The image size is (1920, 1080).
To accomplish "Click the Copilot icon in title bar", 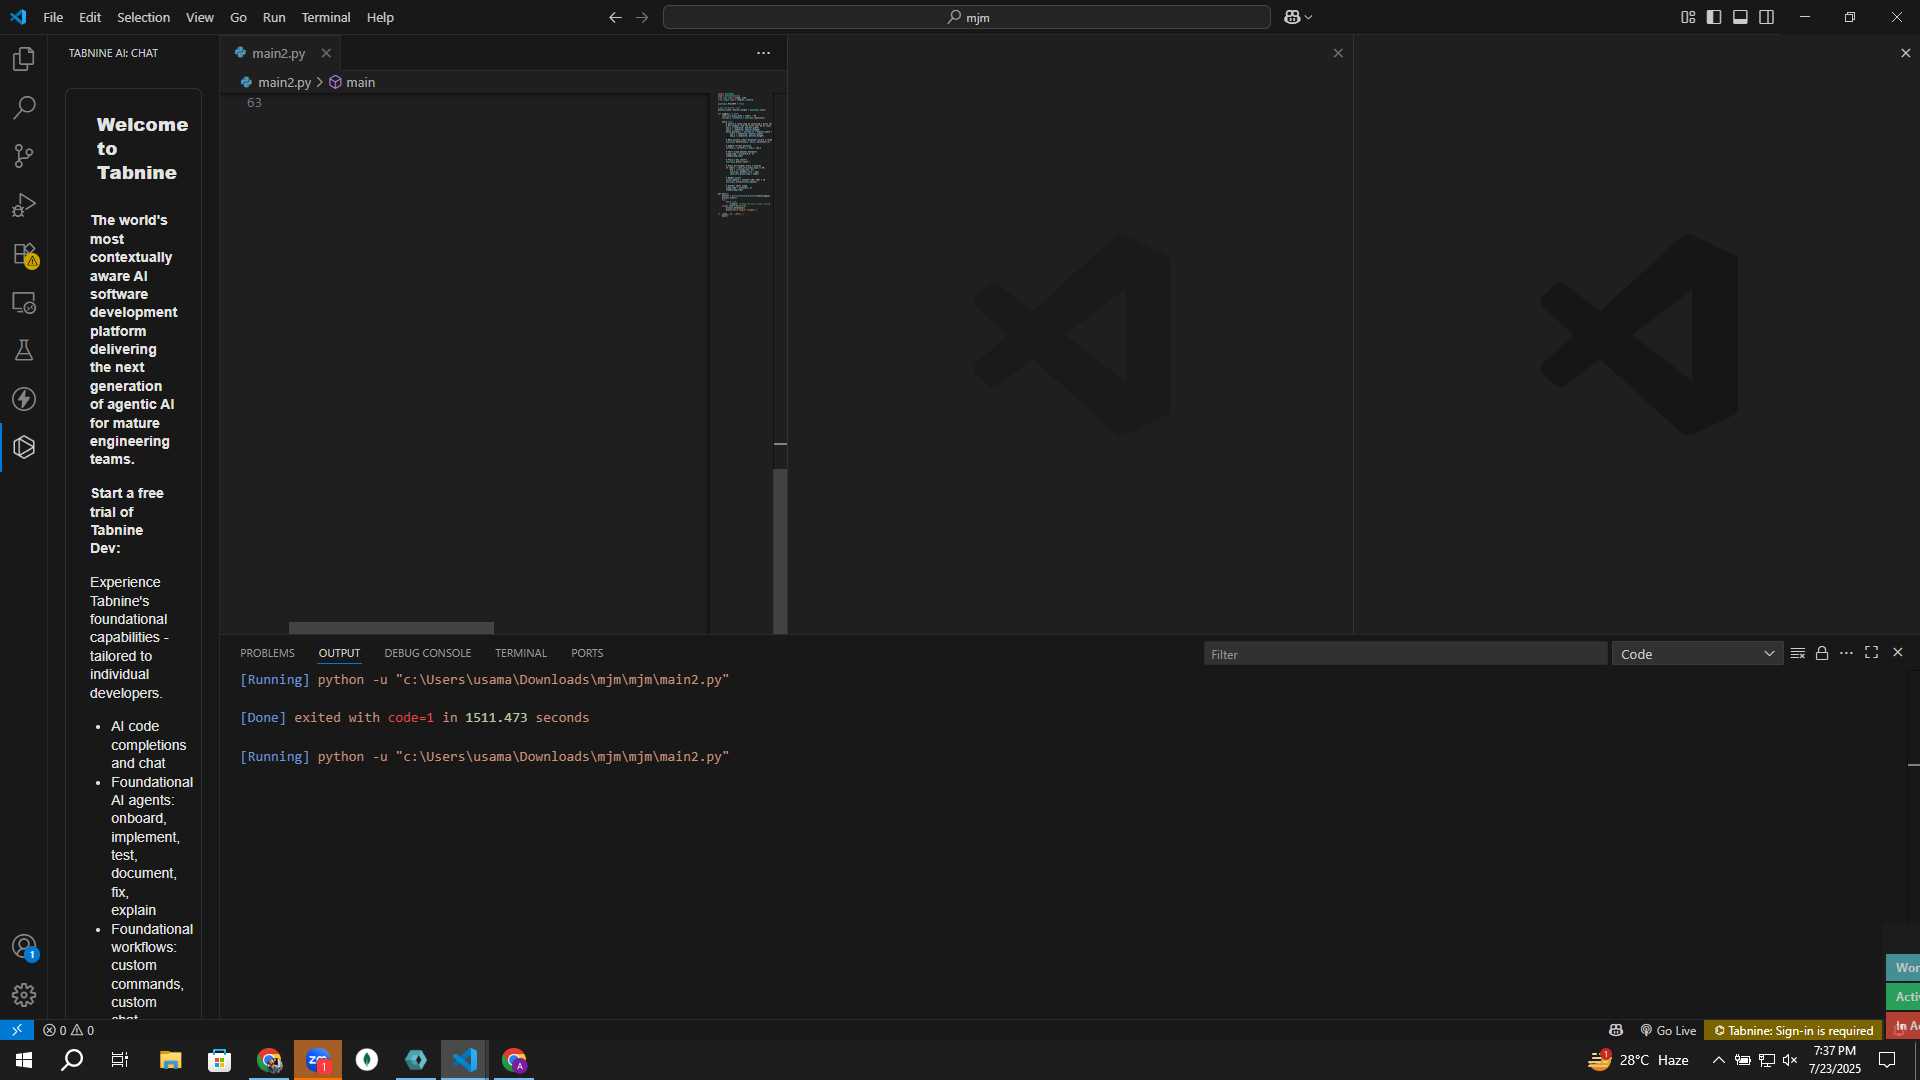I will [x=1292, y=17].
